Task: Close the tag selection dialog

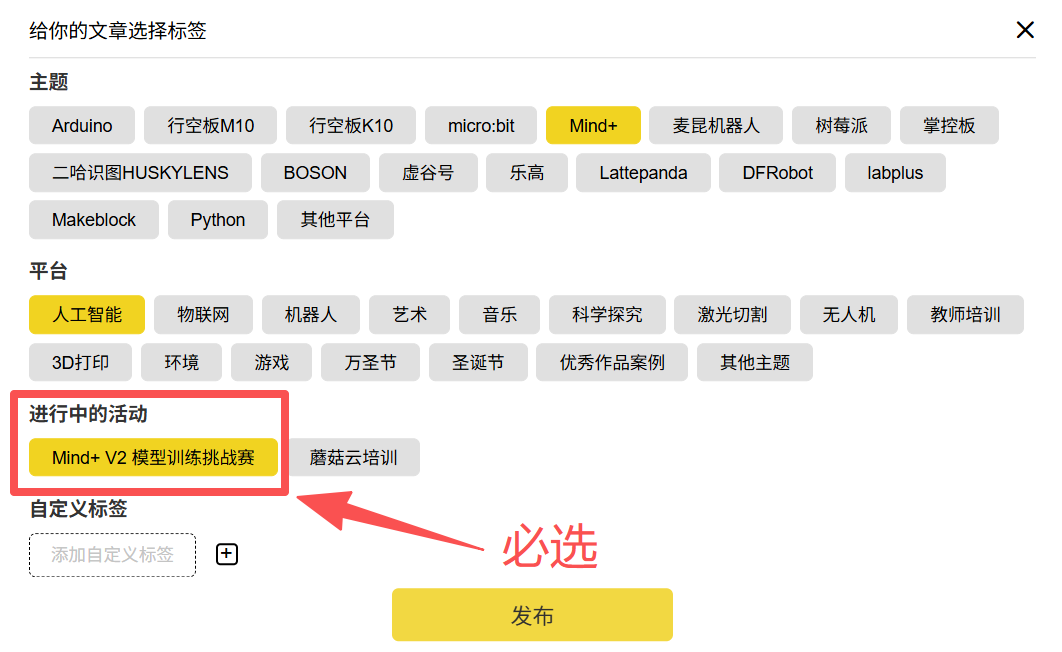Action: 1024,30
